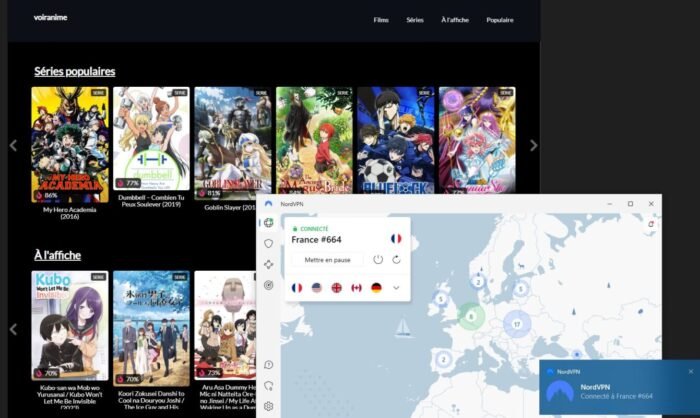Click the notification bell icon on map
This screenshot has width=700, height=418.
651,224
